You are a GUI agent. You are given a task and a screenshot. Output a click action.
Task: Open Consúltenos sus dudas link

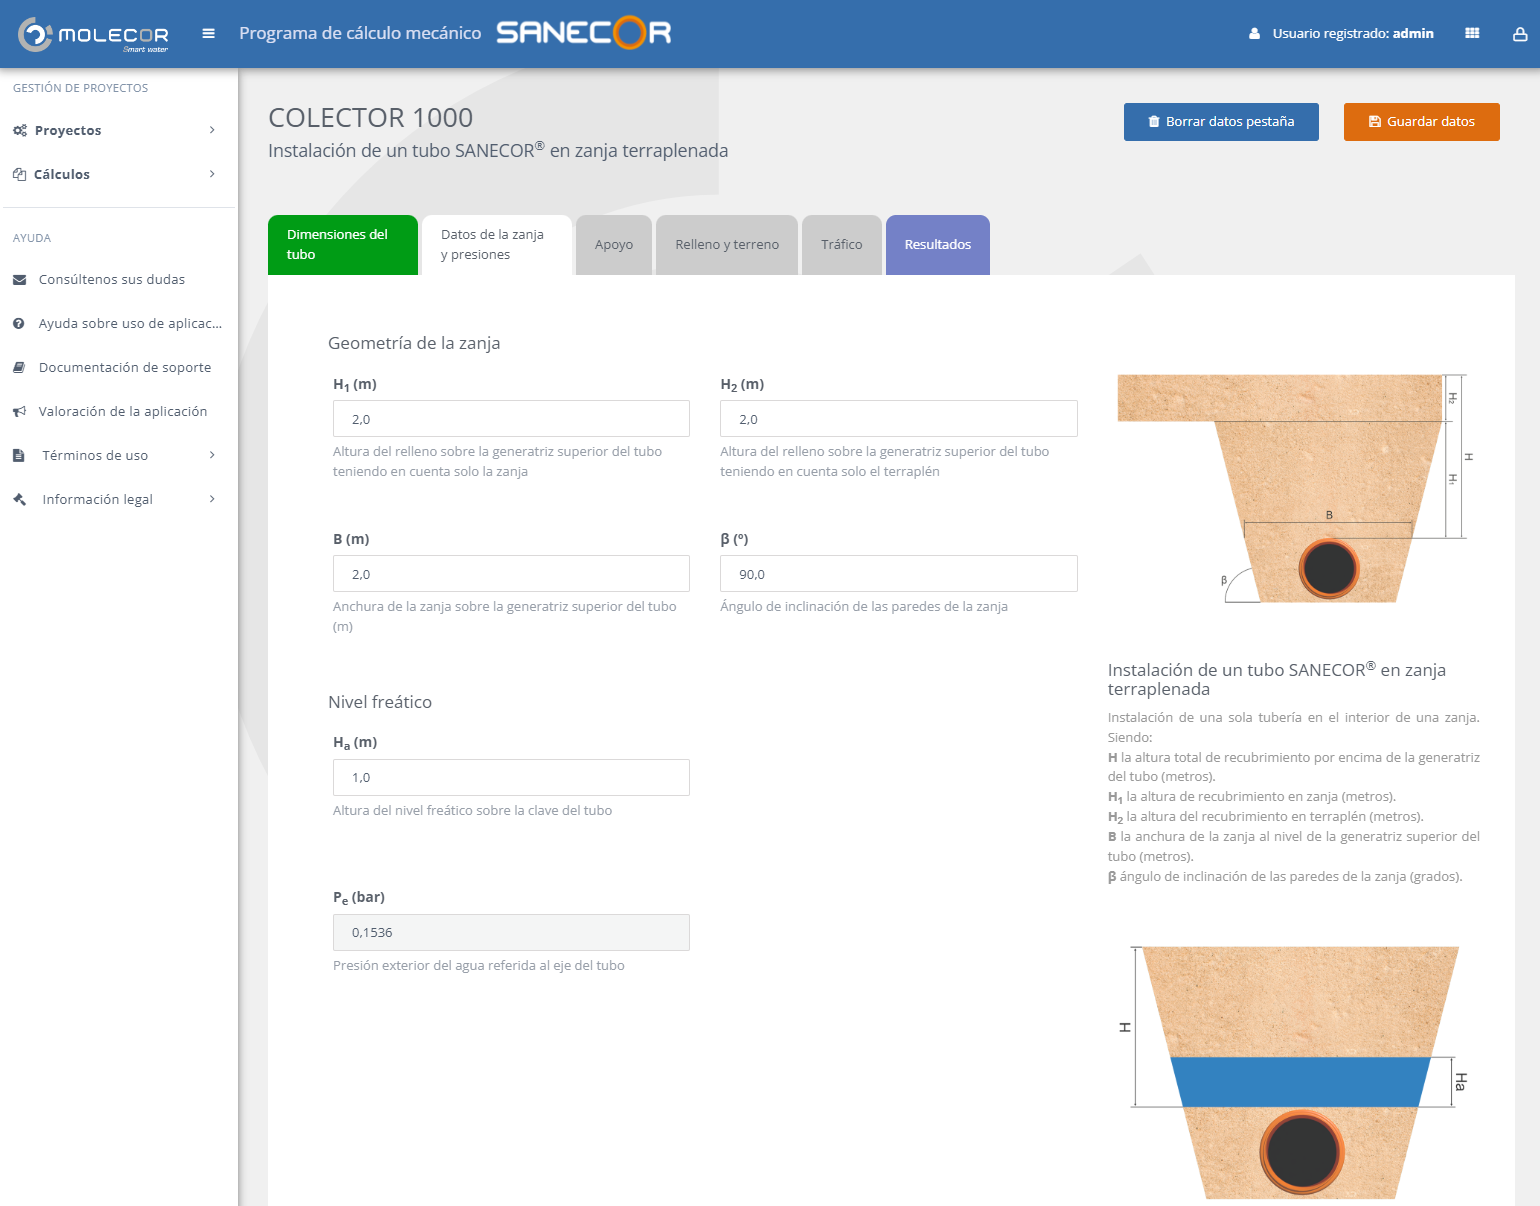pos(112,279)
